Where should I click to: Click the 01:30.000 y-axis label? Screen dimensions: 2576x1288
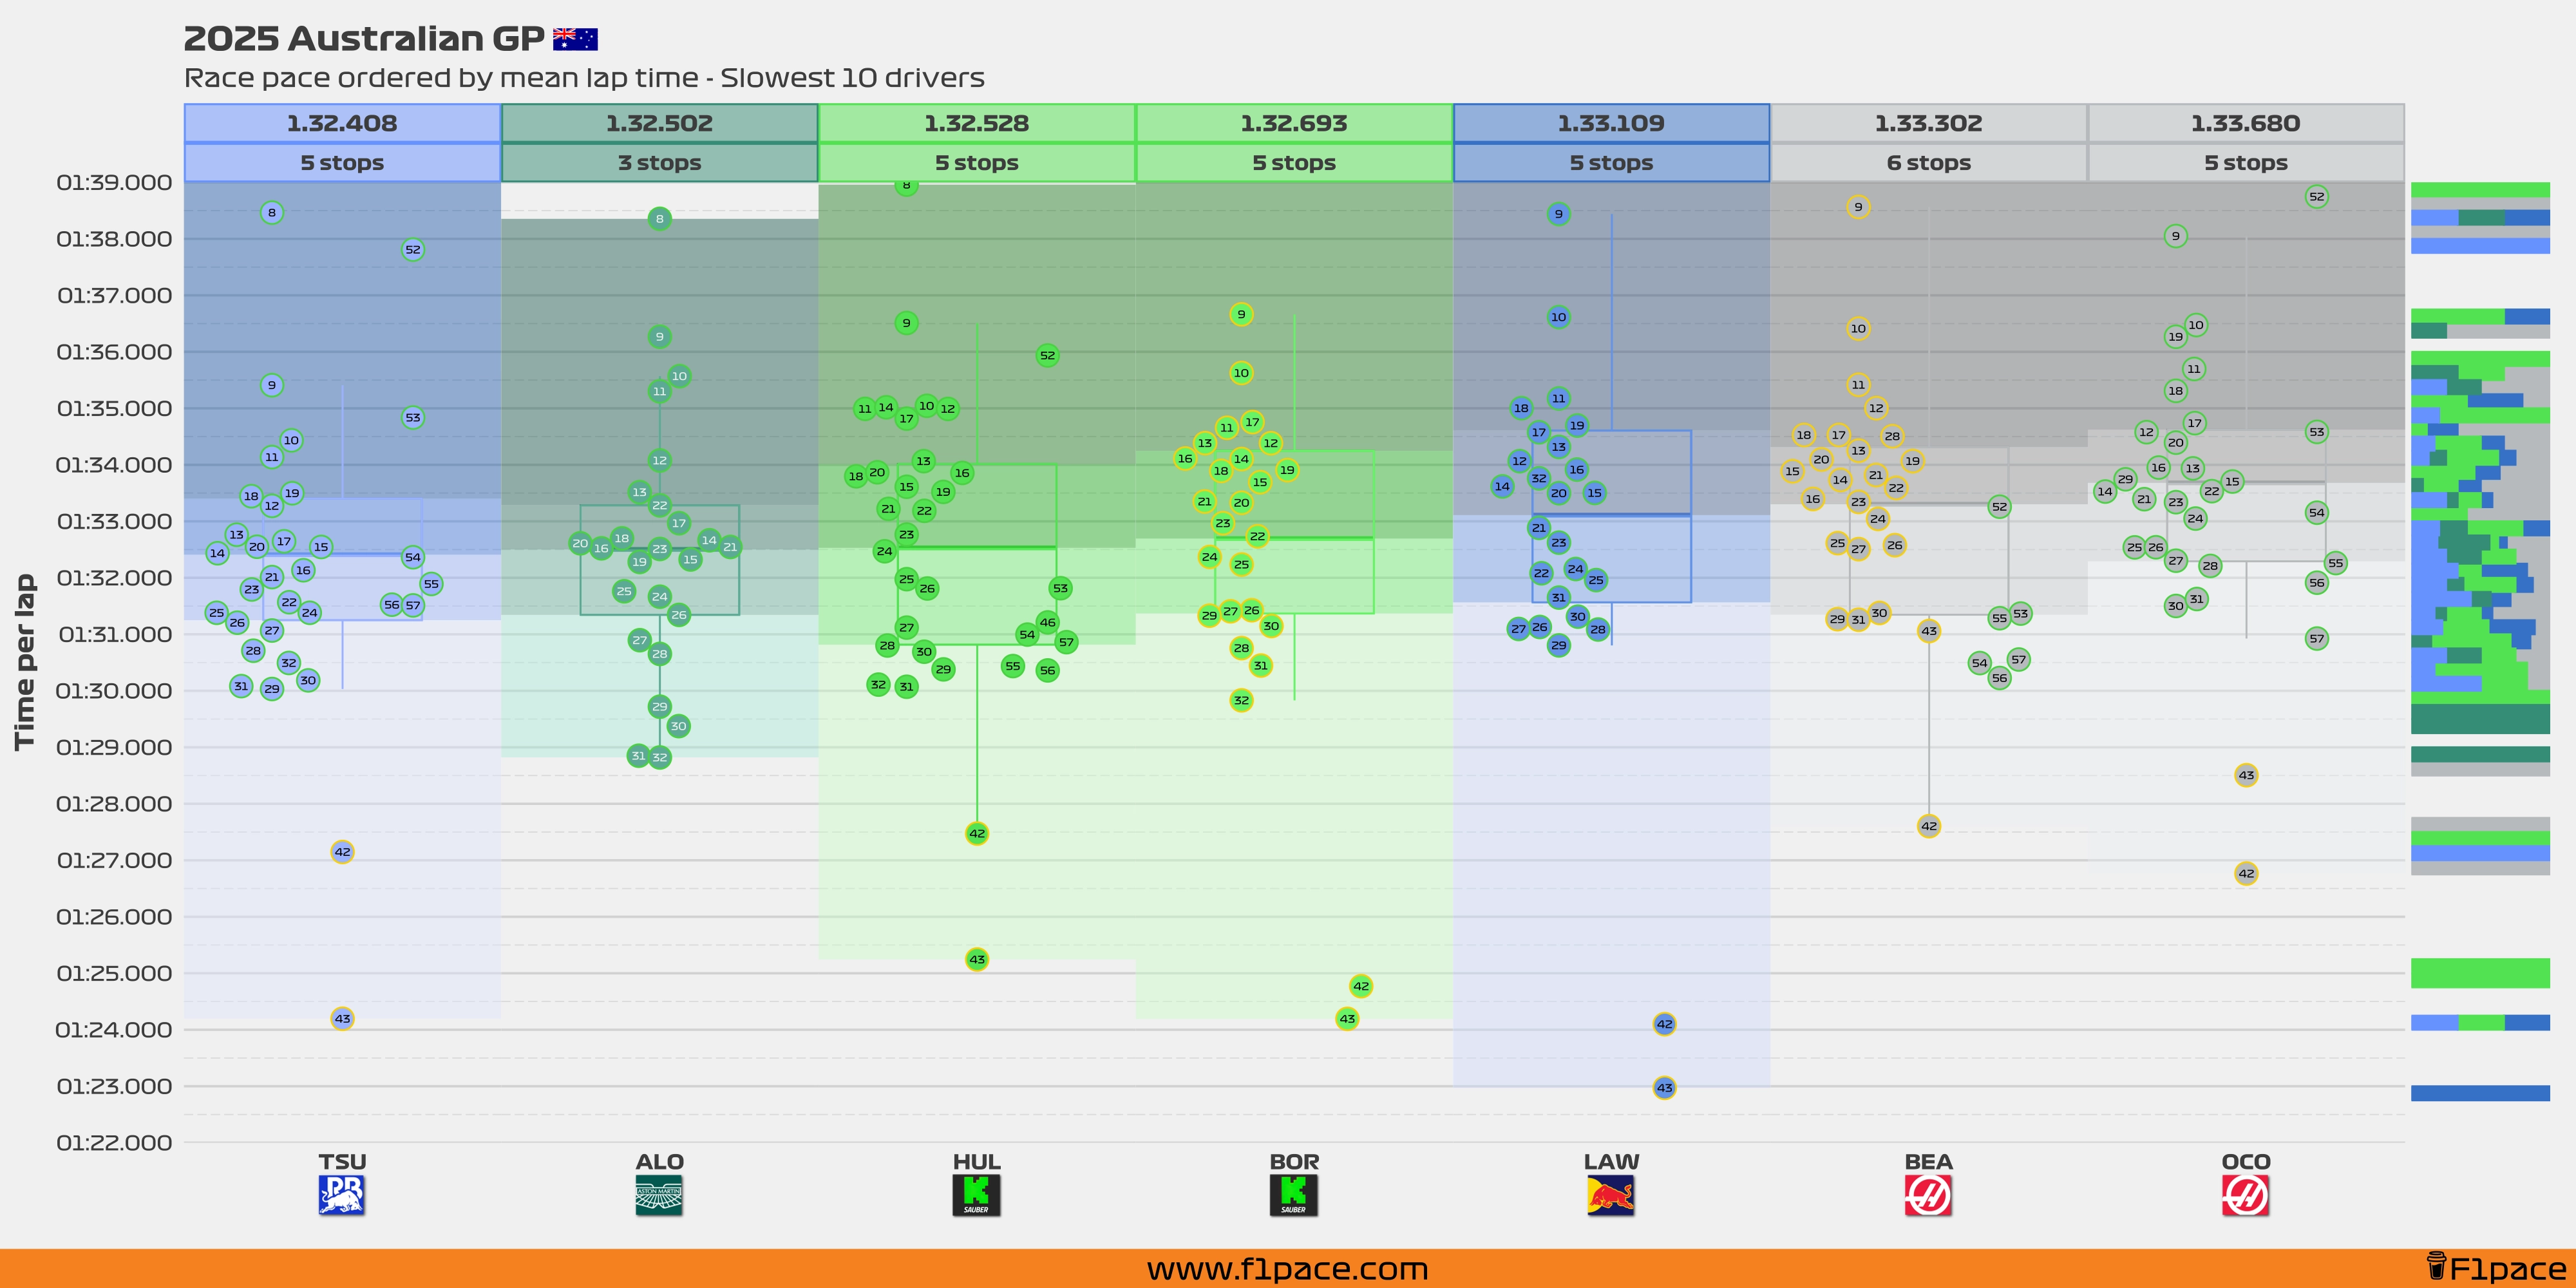[114, 690]
